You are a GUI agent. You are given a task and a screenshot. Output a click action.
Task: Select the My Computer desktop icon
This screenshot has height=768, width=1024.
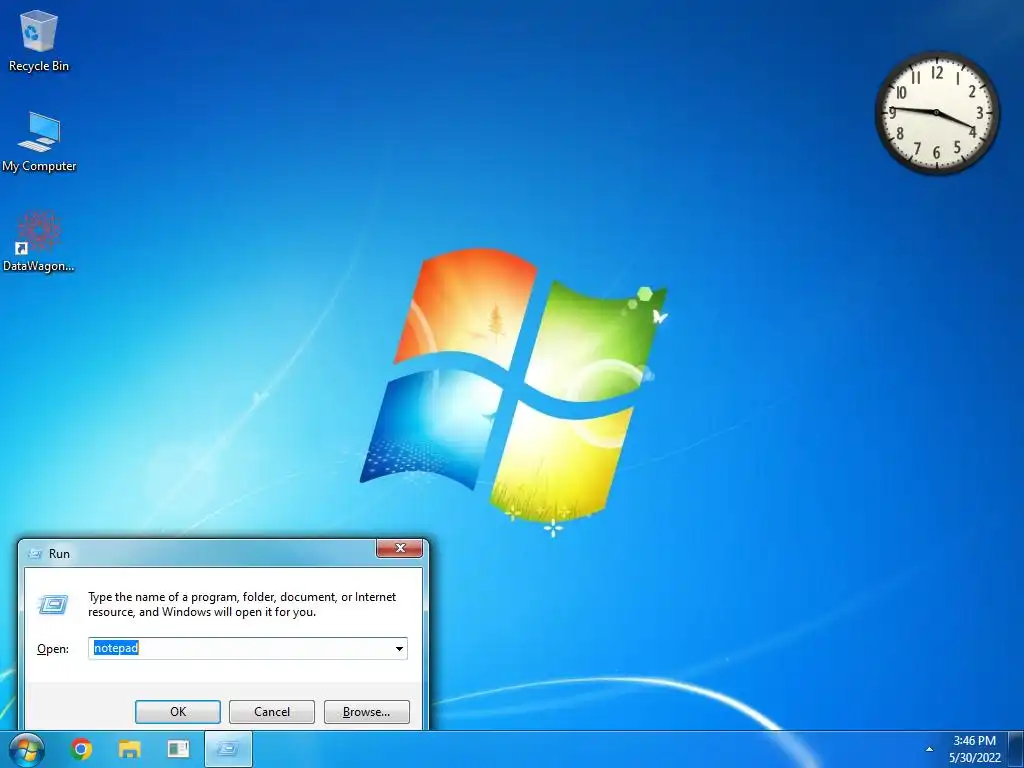click(39, 142)
